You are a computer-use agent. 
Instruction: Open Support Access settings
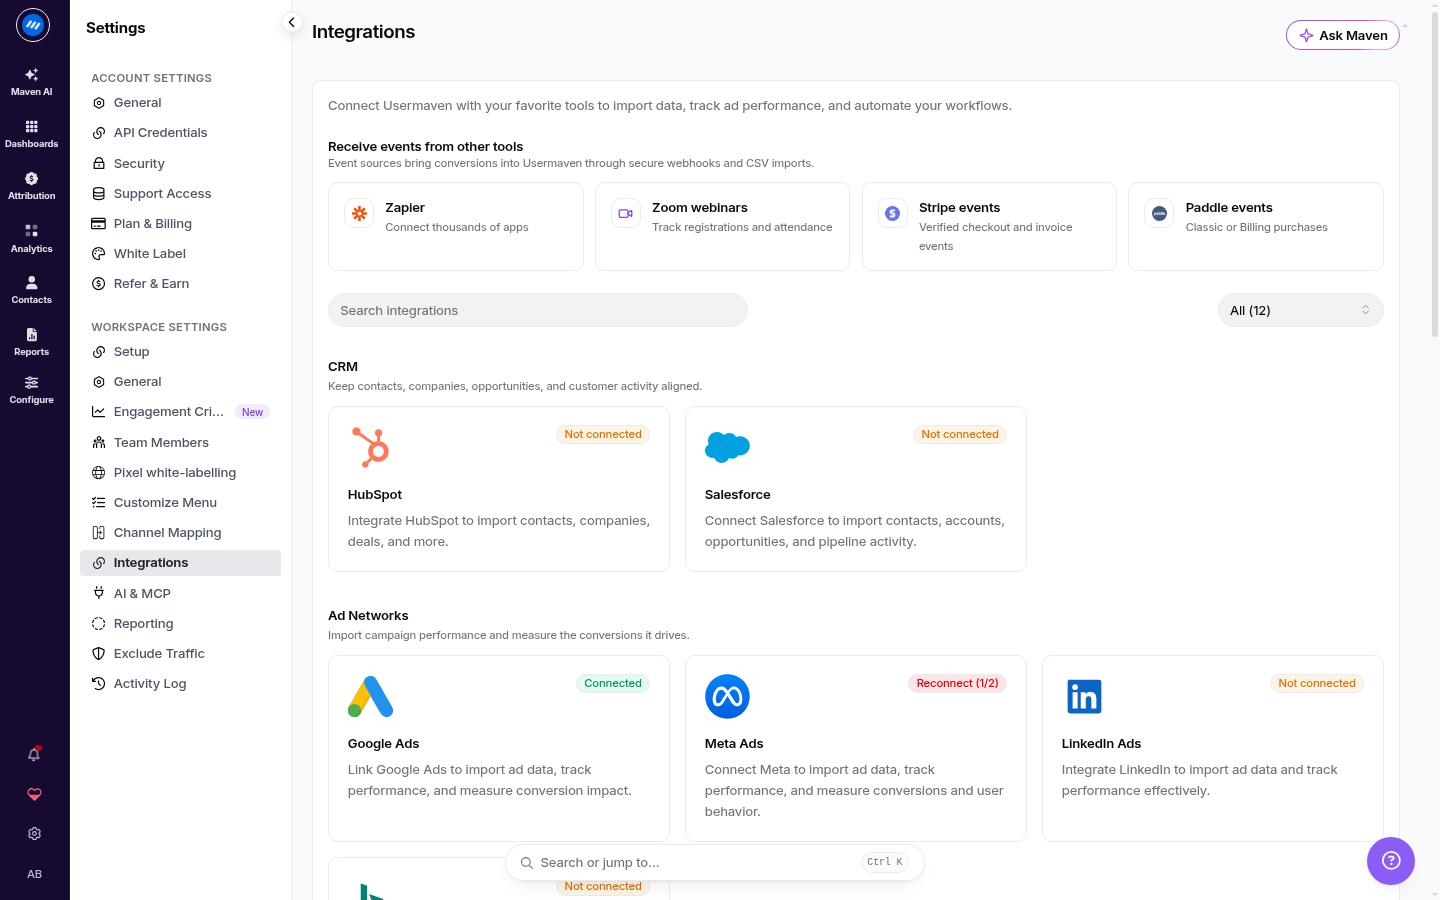click(180, 193)
